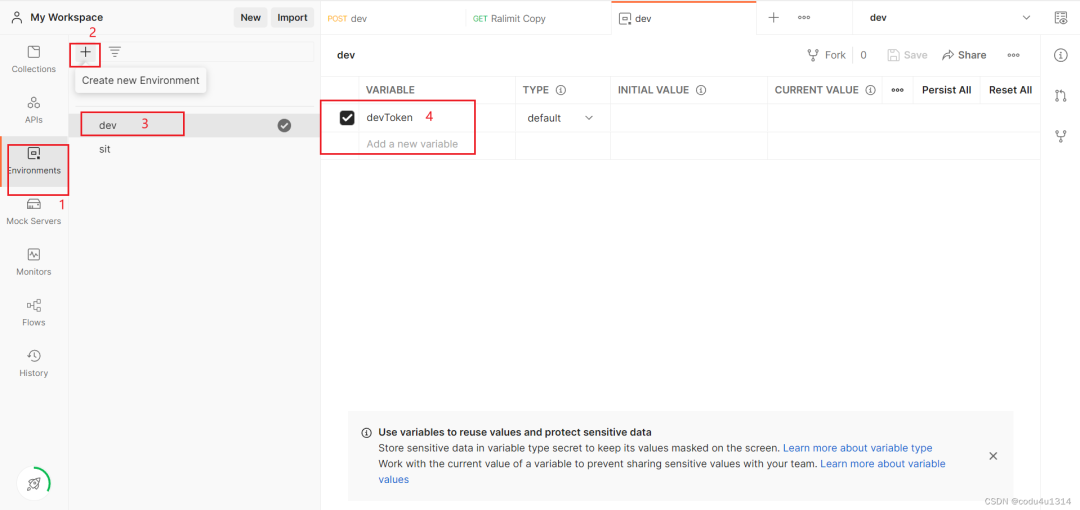Open the Flows sidebar section

tap(34, 313)
